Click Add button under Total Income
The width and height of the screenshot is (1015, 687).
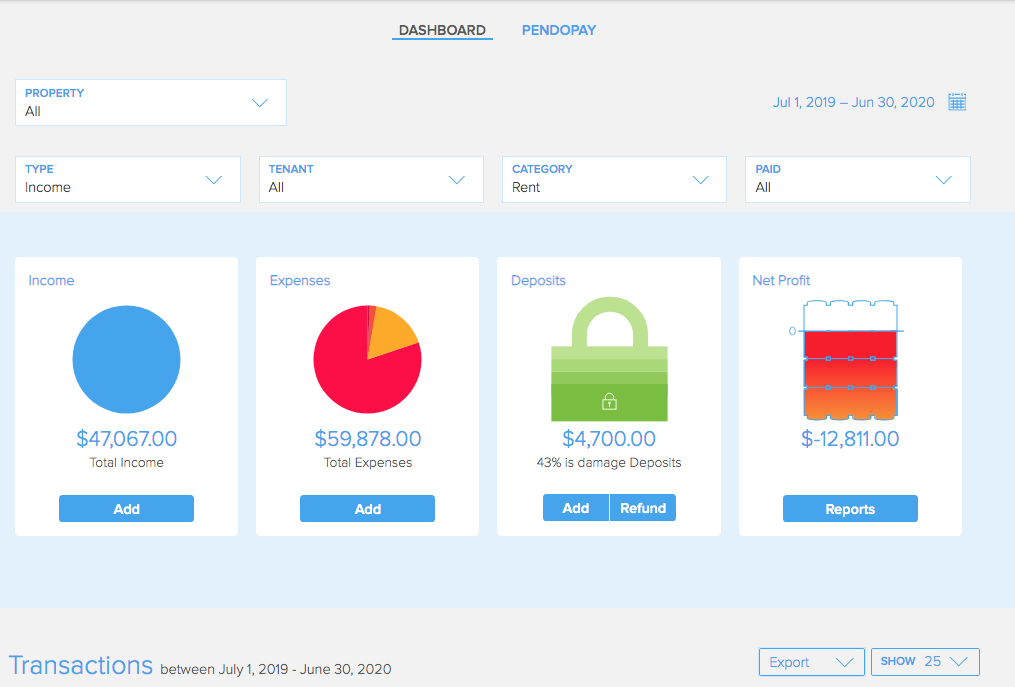[126, 509]
